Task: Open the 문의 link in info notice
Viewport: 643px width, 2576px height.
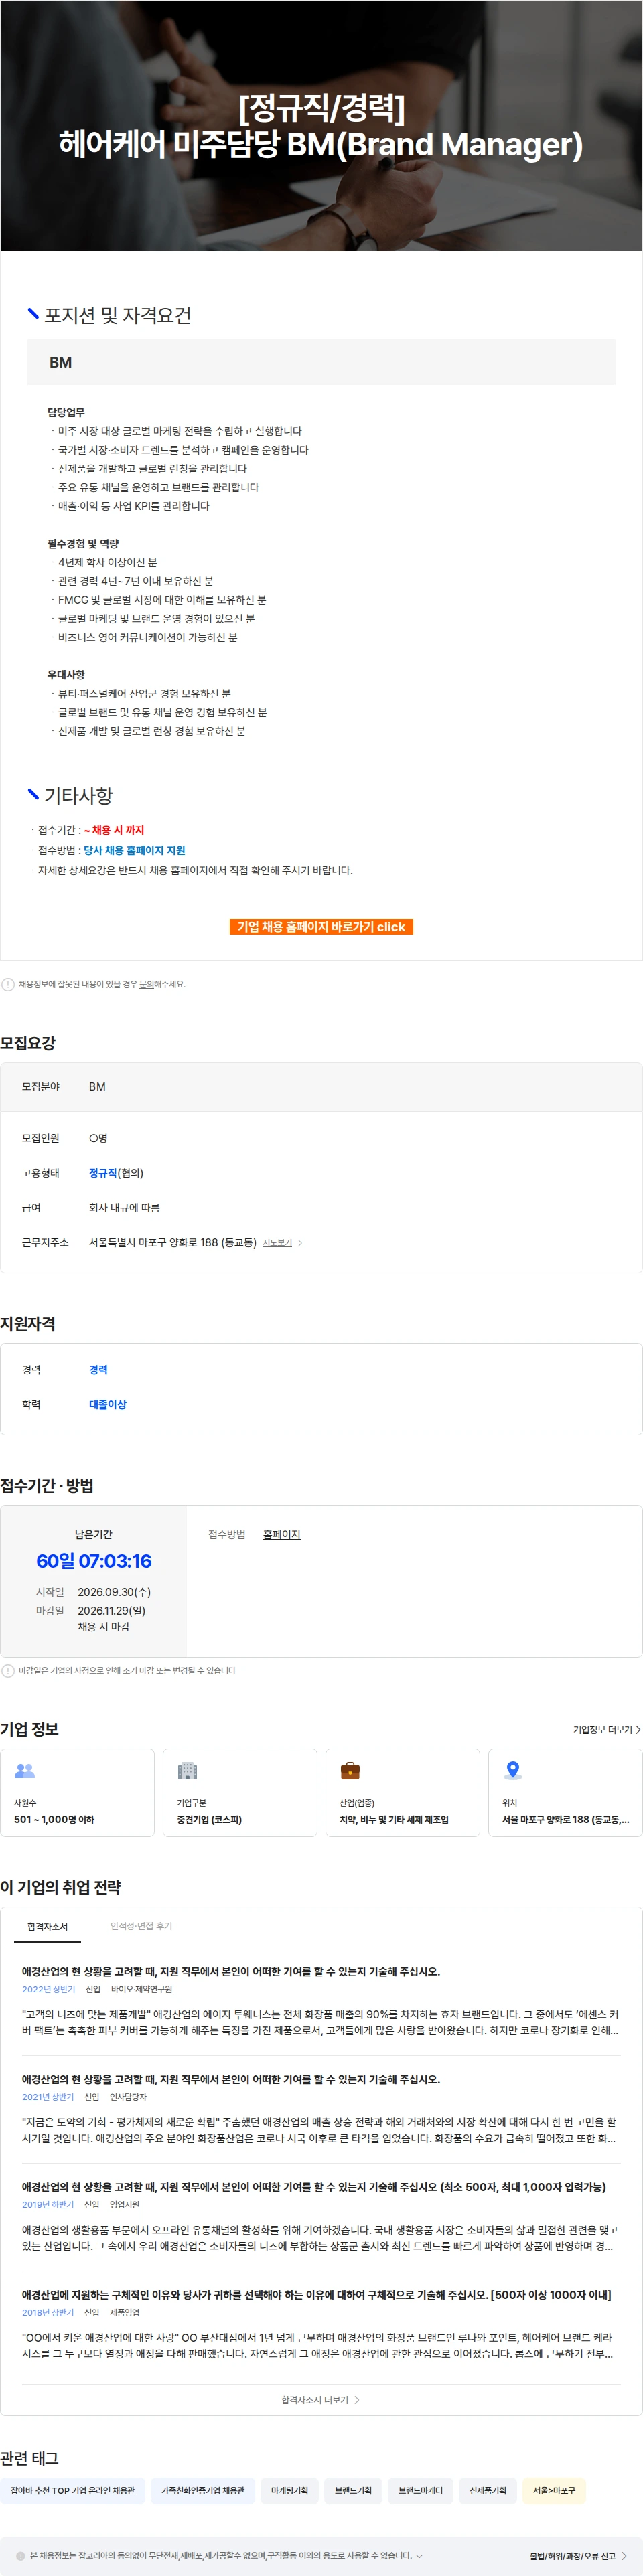Action: pos(146,984)
